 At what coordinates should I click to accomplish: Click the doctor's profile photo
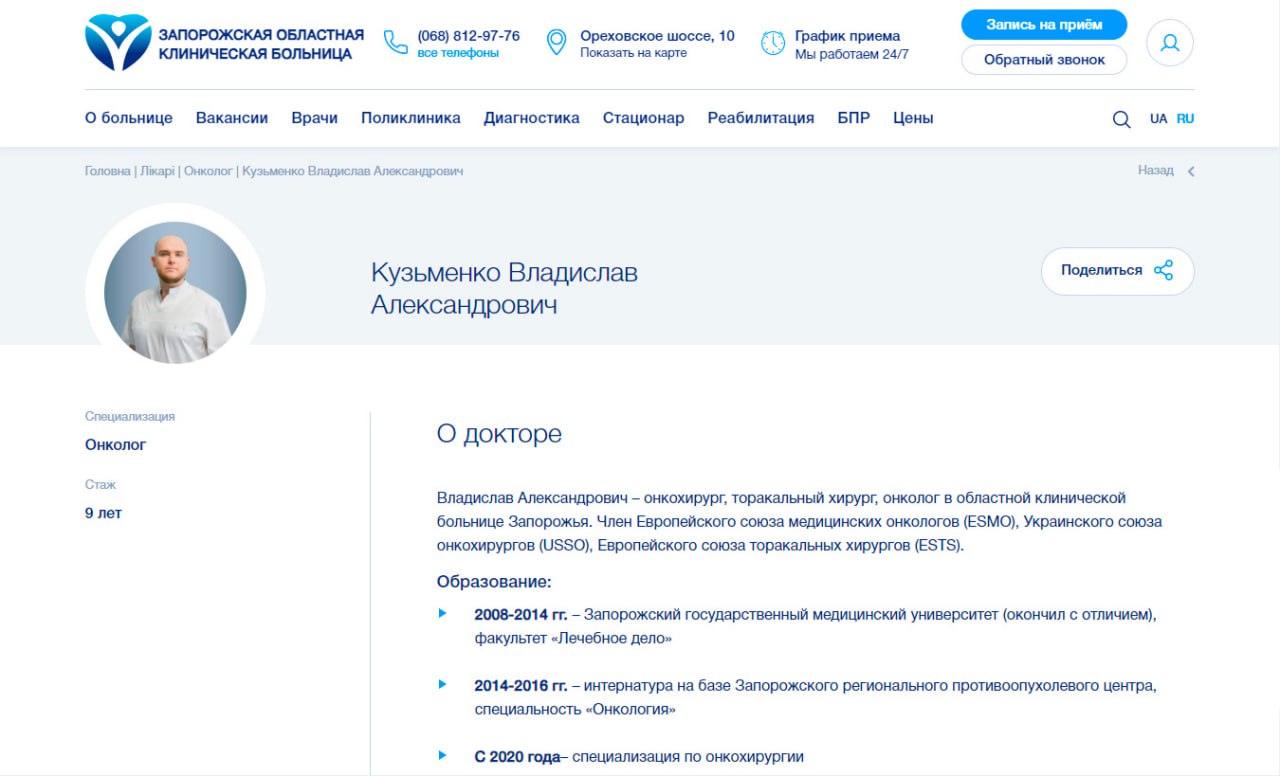[175, 292]
